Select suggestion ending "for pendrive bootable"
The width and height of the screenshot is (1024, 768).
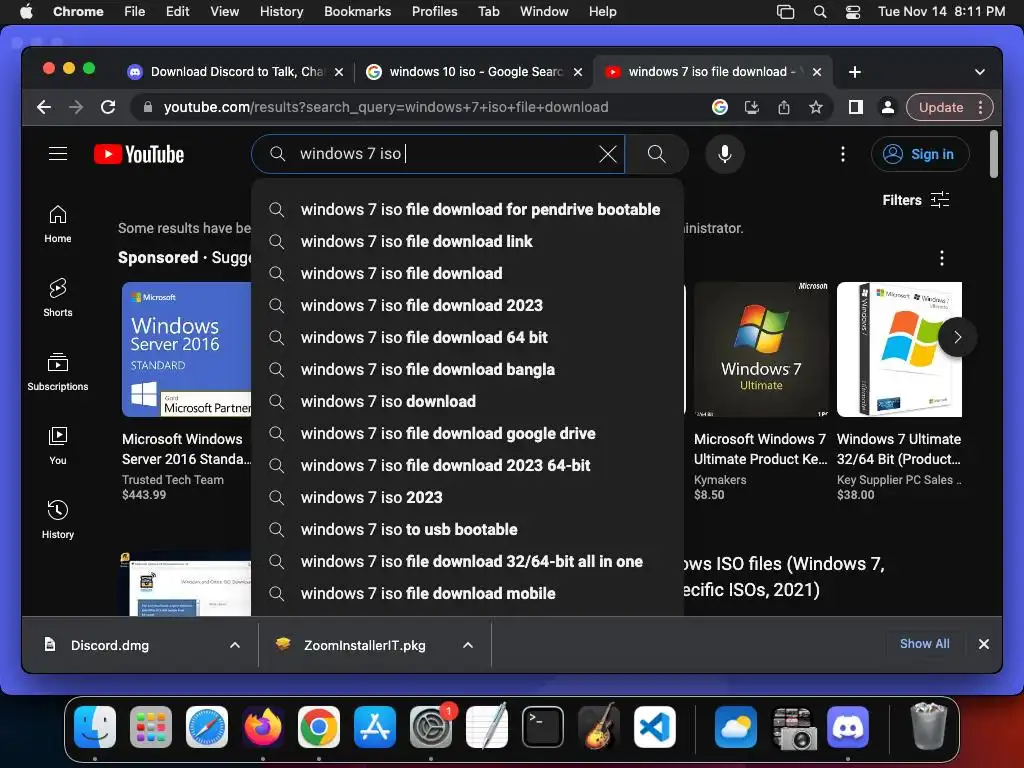point(467,210)
